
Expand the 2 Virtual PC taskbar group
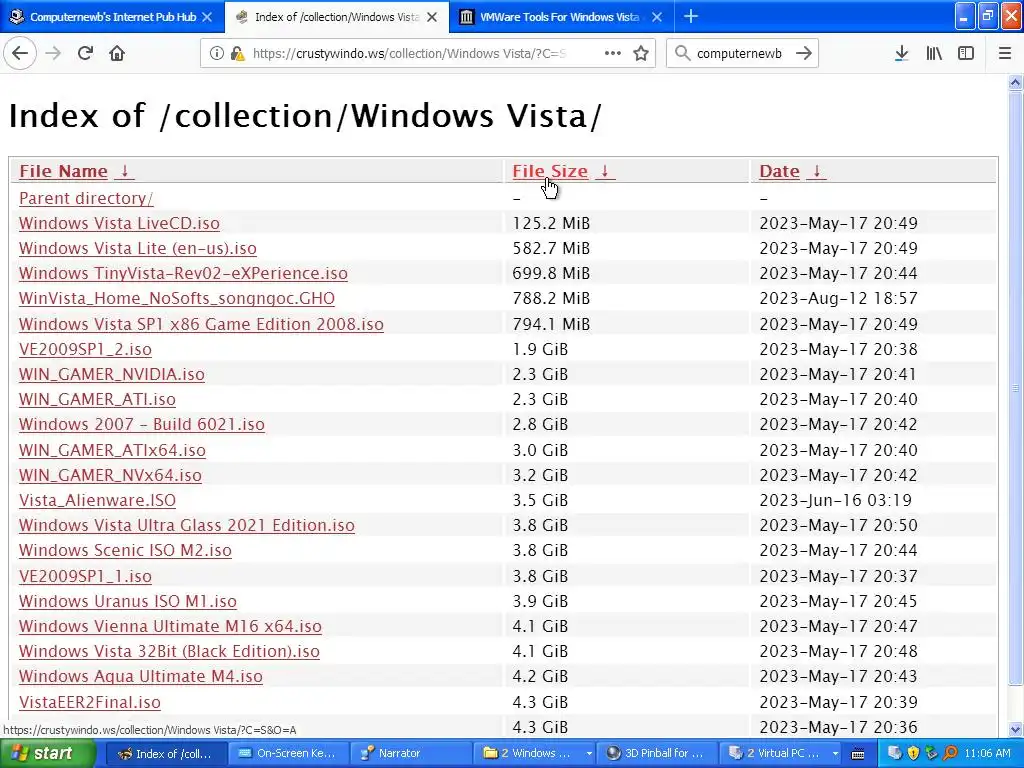coord(780,754)
